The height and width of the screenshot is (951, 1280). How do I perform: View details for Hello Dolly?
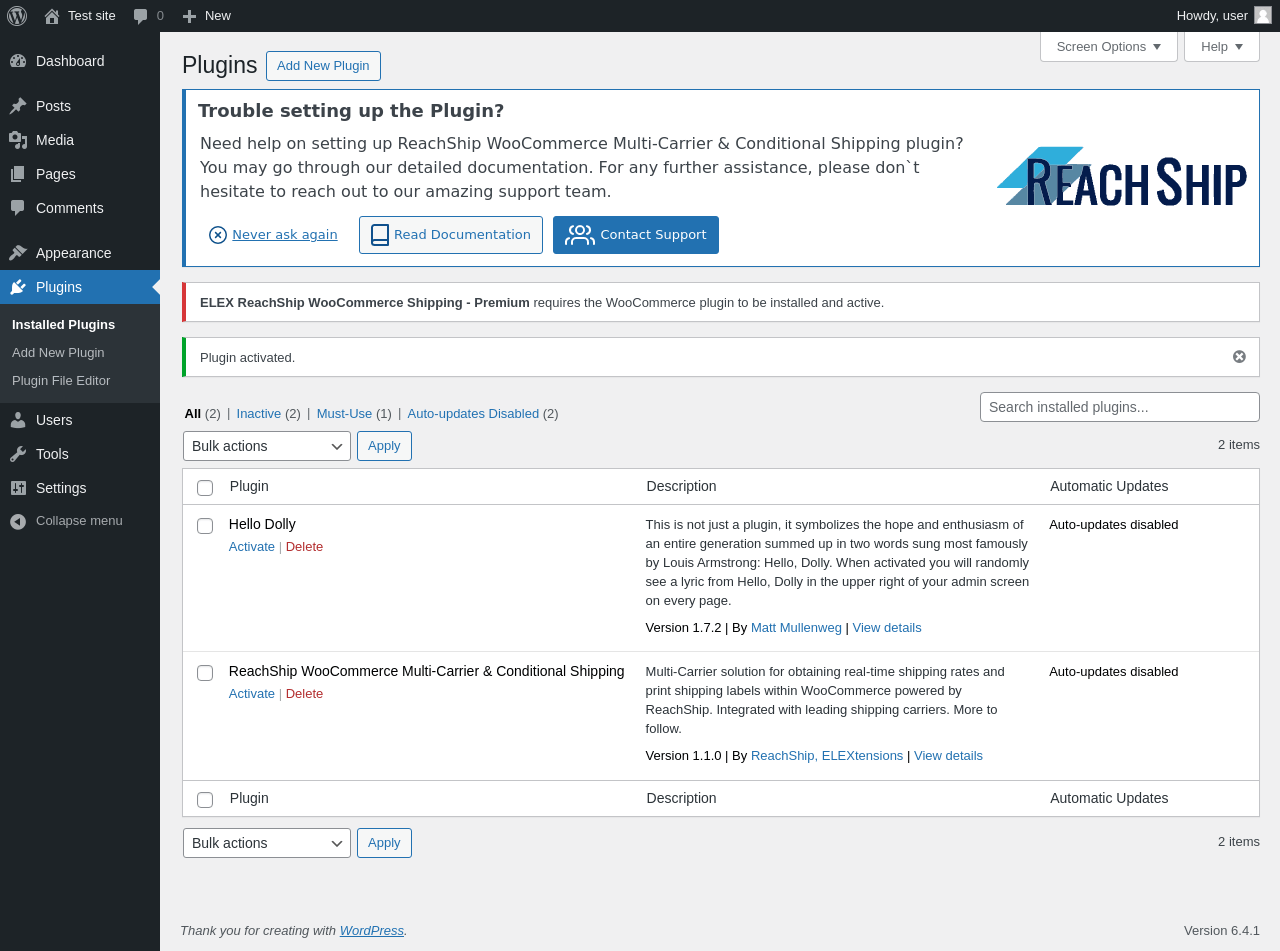[x=887, y=628]
